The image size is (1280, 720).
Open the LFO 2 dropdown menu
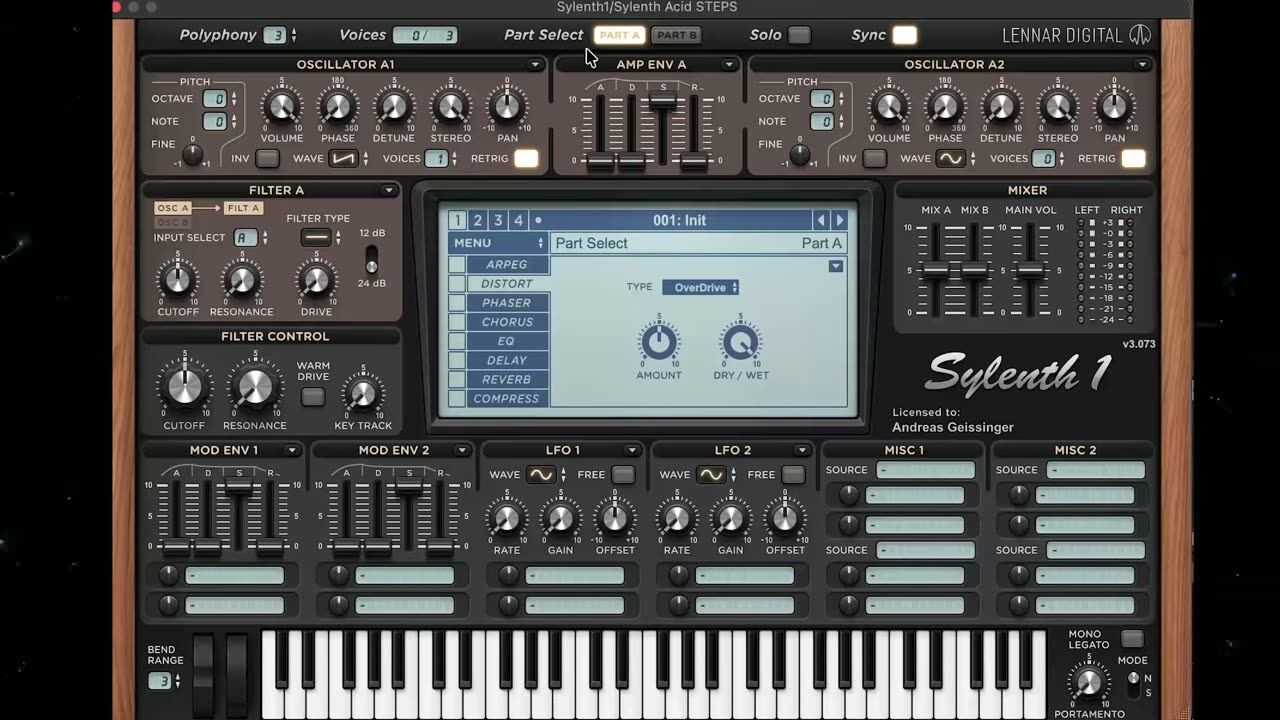click(802, 451)
